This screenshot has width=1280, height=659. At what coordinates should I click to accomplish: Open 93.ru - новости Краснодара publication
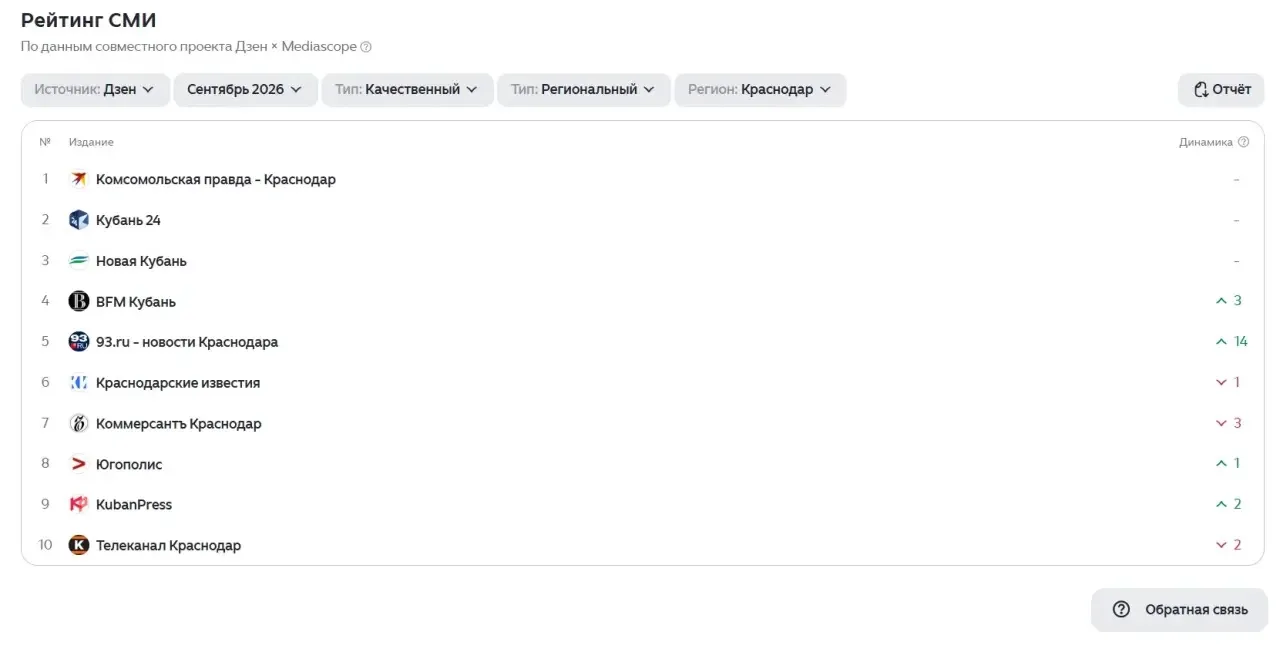pyautogui.click(x=187, y=342)
